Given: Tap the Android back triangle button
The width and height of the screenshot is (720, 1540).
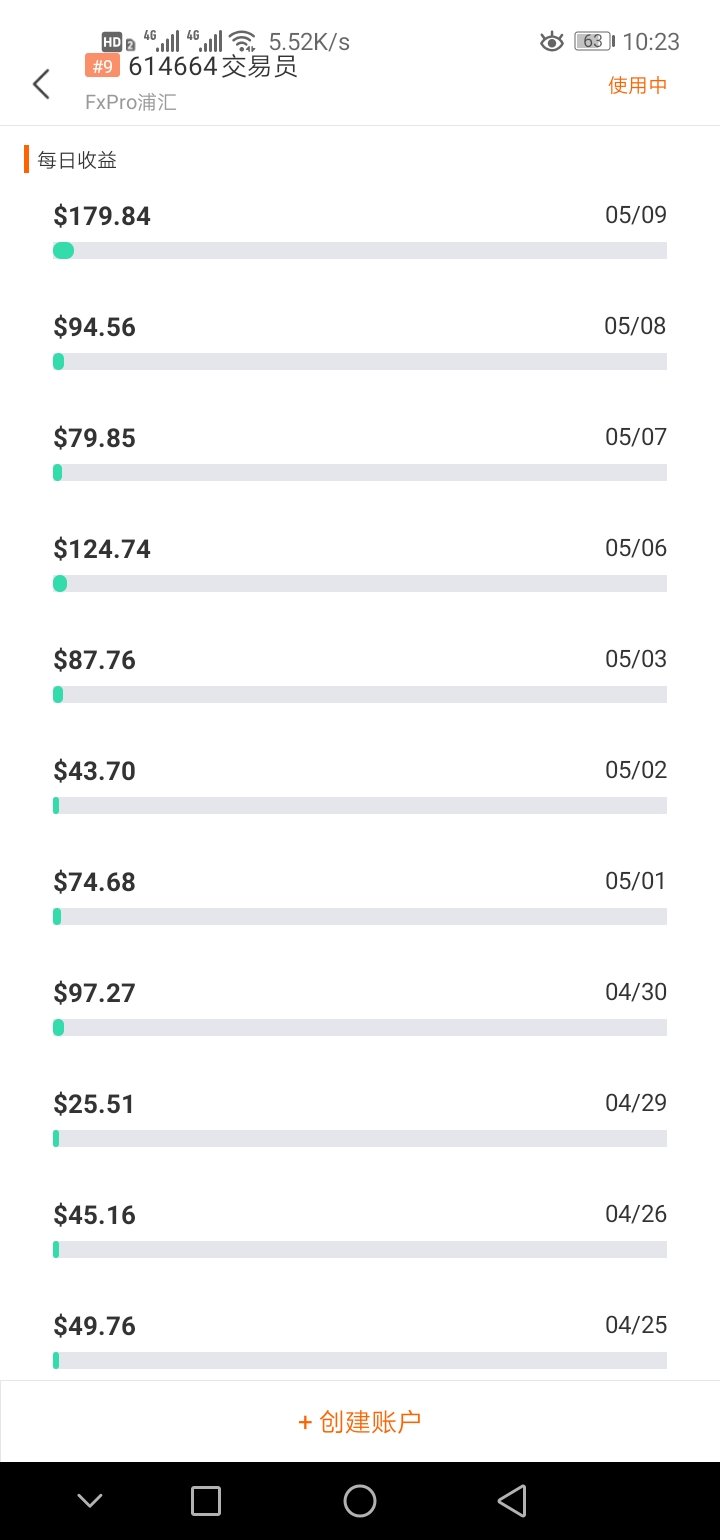Looking at the screenshot, I should [x=512, y=1500].
